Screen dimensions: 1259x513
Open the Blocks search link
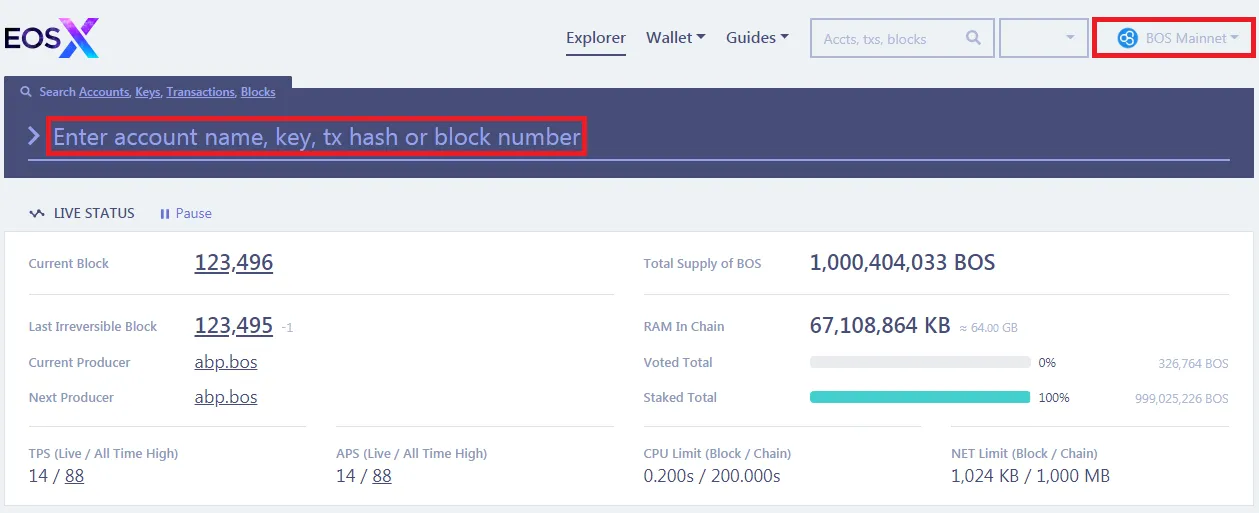point(258,91)
